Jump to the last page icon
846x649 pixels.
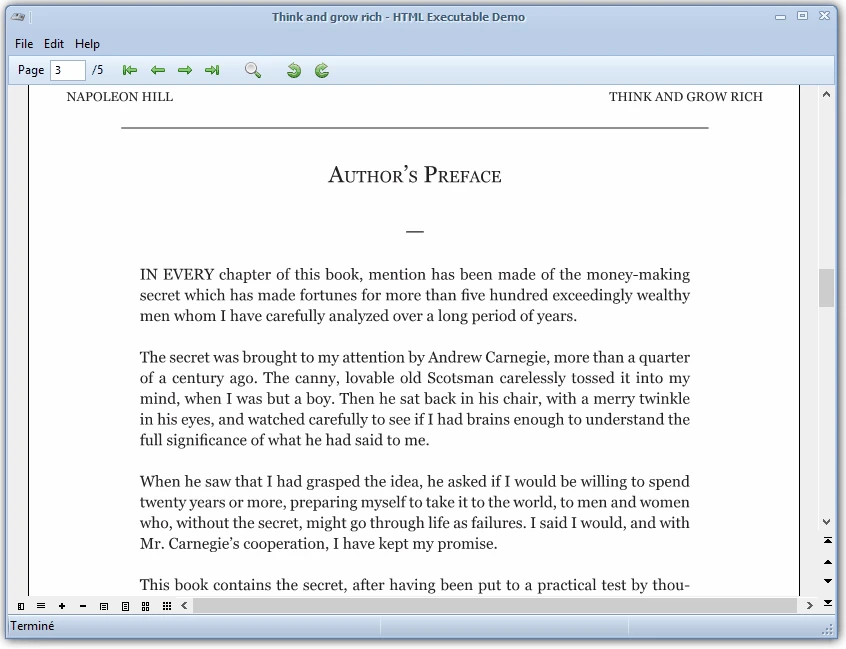pyautogui.click(x=212, y=70)
